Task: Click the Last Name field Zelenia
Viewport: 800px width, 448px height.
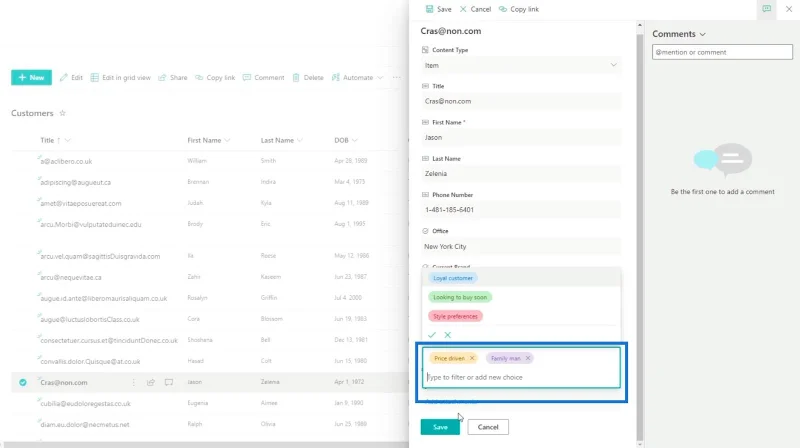Action: point(521,173)
